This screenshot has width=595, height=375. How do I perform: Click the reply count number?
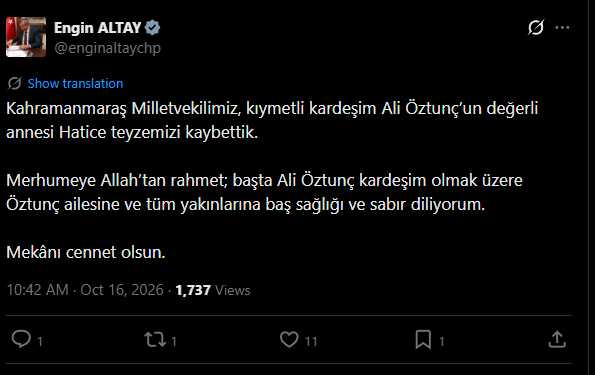tap(40, 341)
